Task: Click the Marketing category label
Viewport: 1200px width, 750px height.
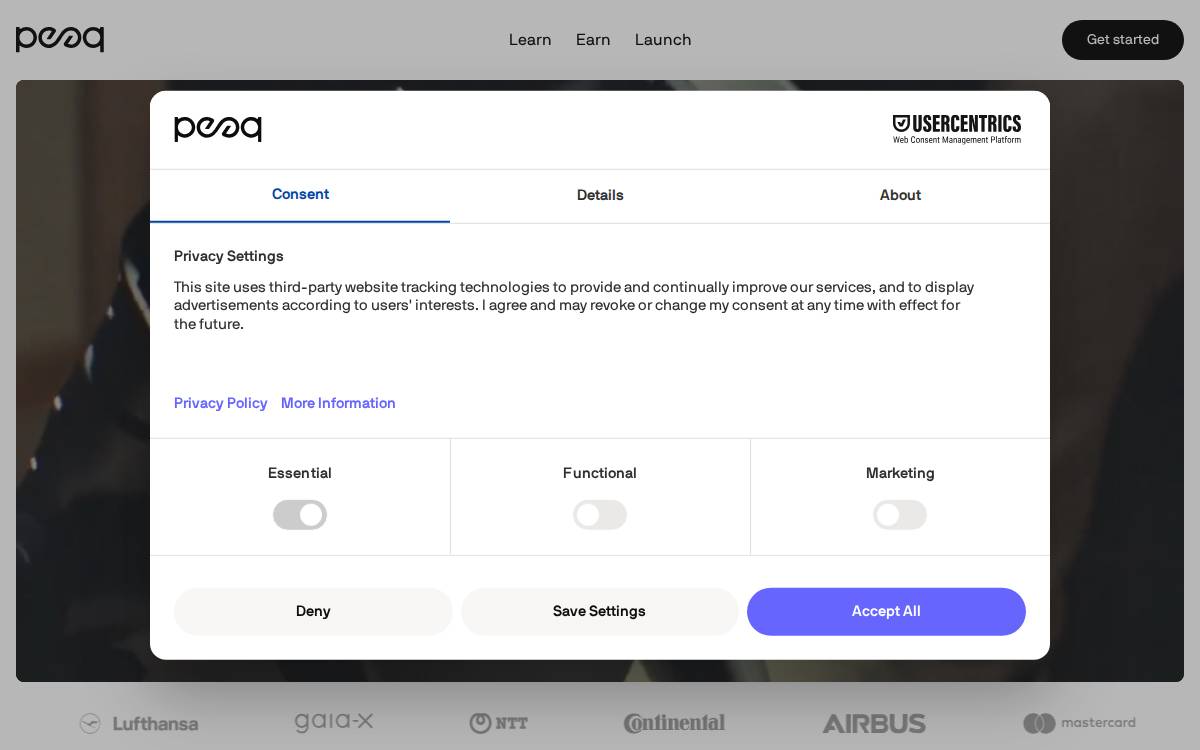Action: click(x=900, y=473)
